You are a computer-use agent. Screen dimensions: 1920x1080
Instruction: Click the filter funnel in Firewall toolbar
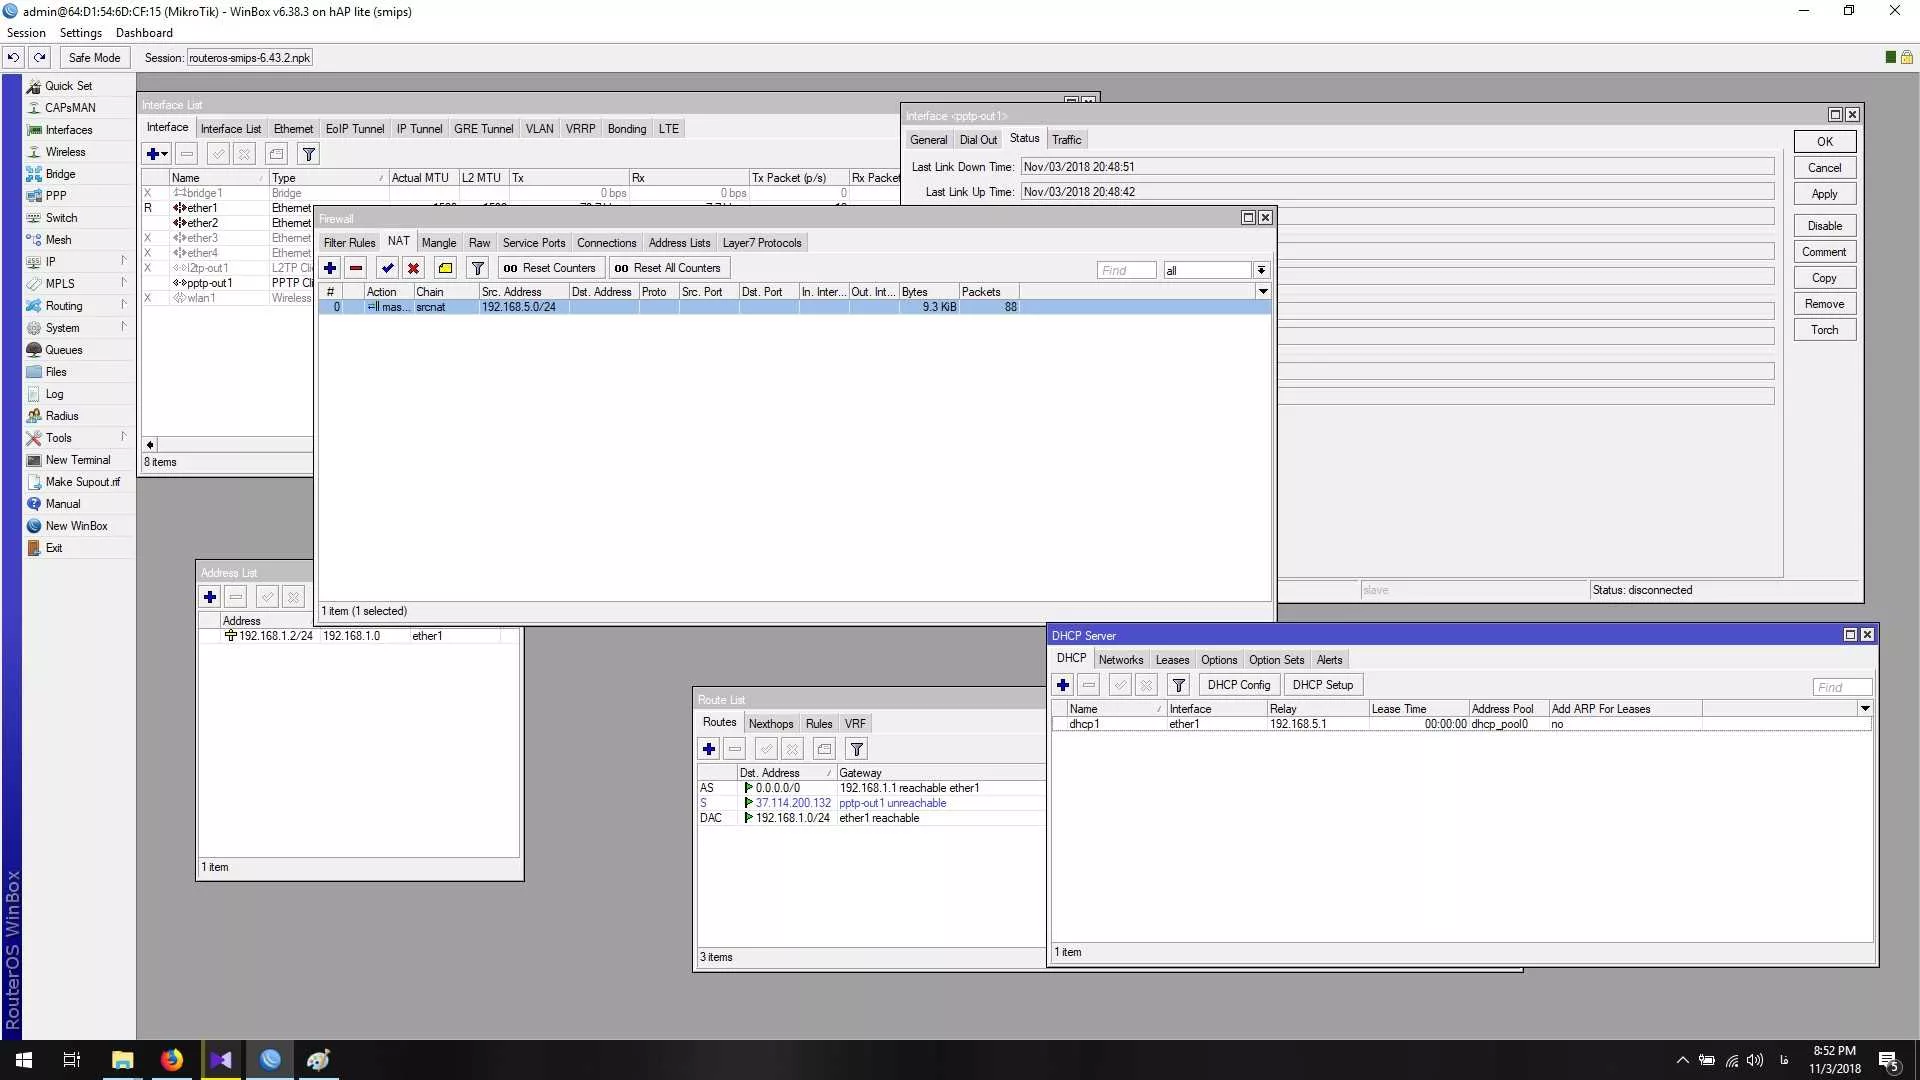click(x=478, y=268)
